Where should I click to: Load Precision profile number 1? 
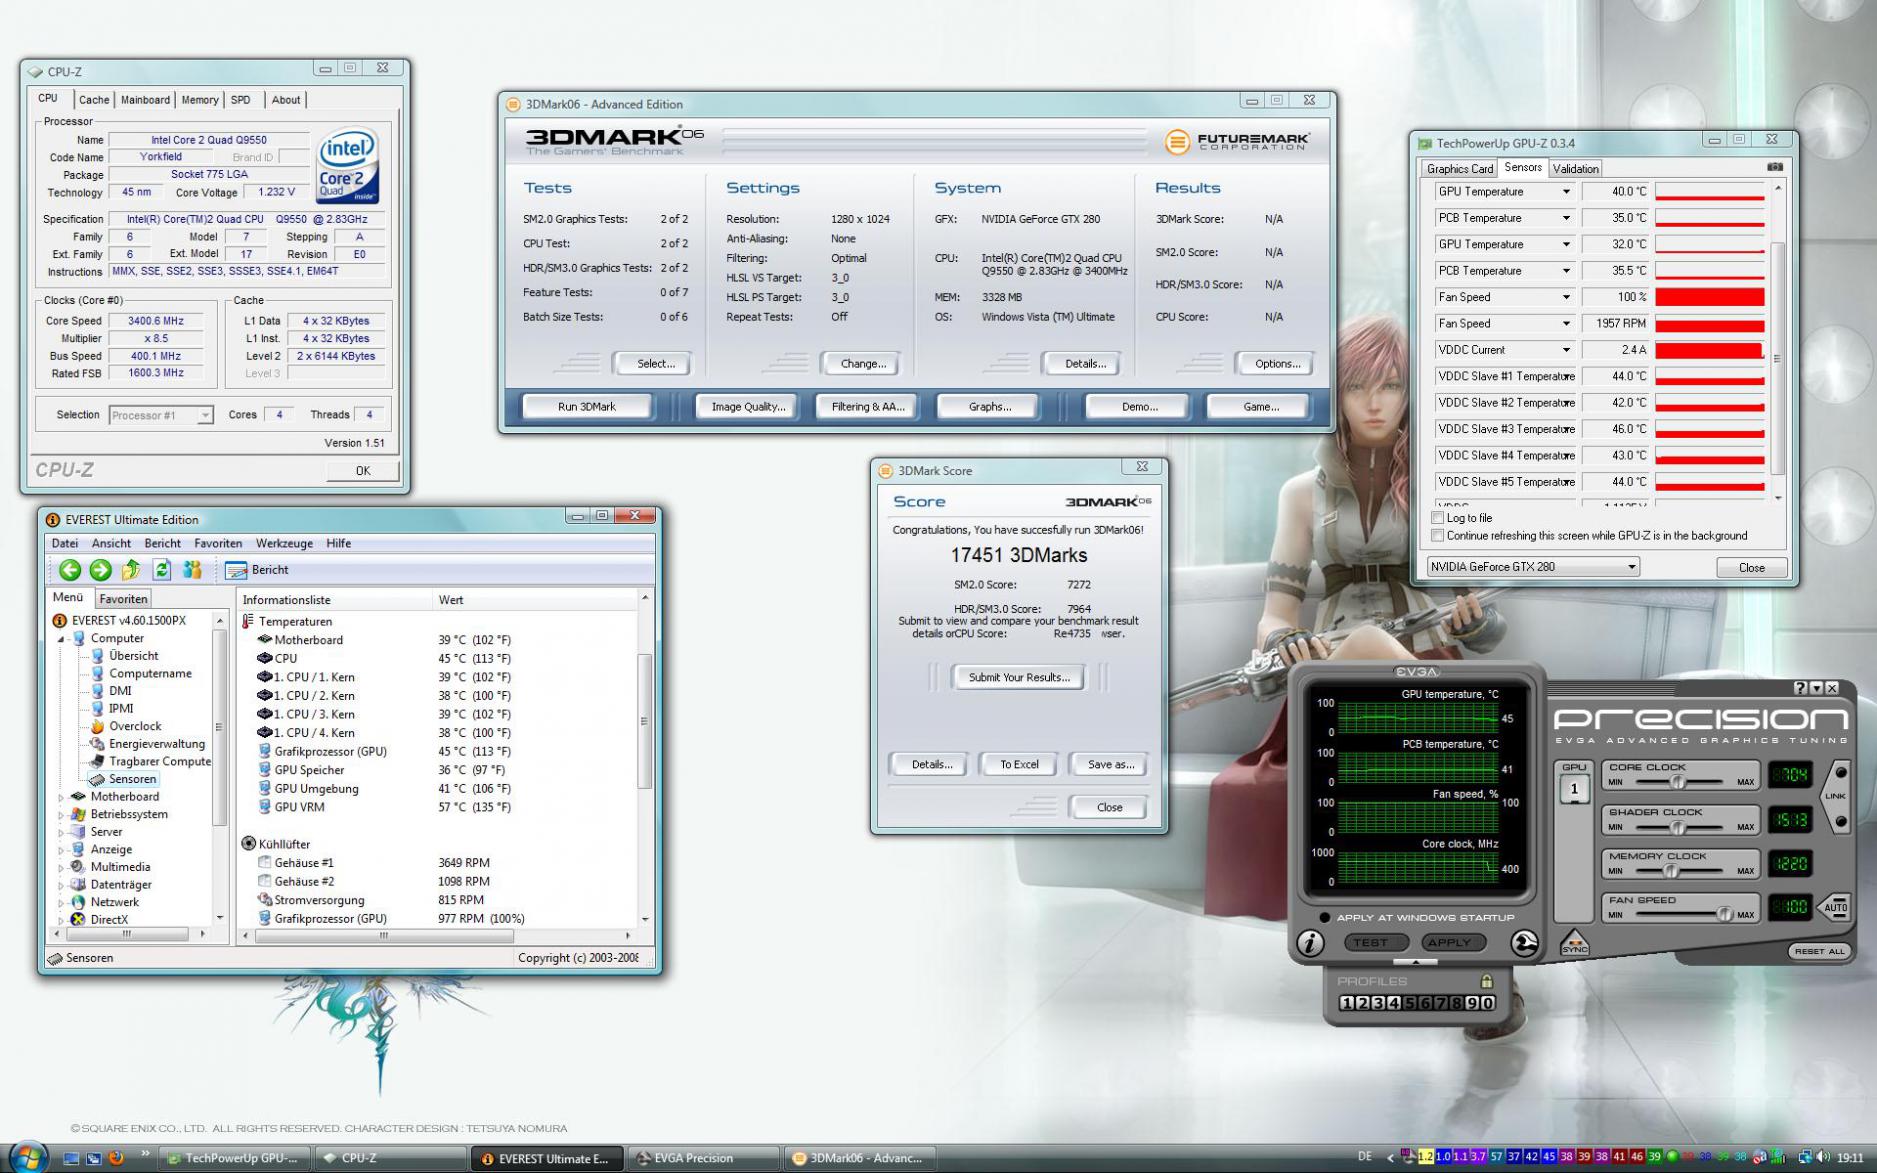point(1346,1003)
